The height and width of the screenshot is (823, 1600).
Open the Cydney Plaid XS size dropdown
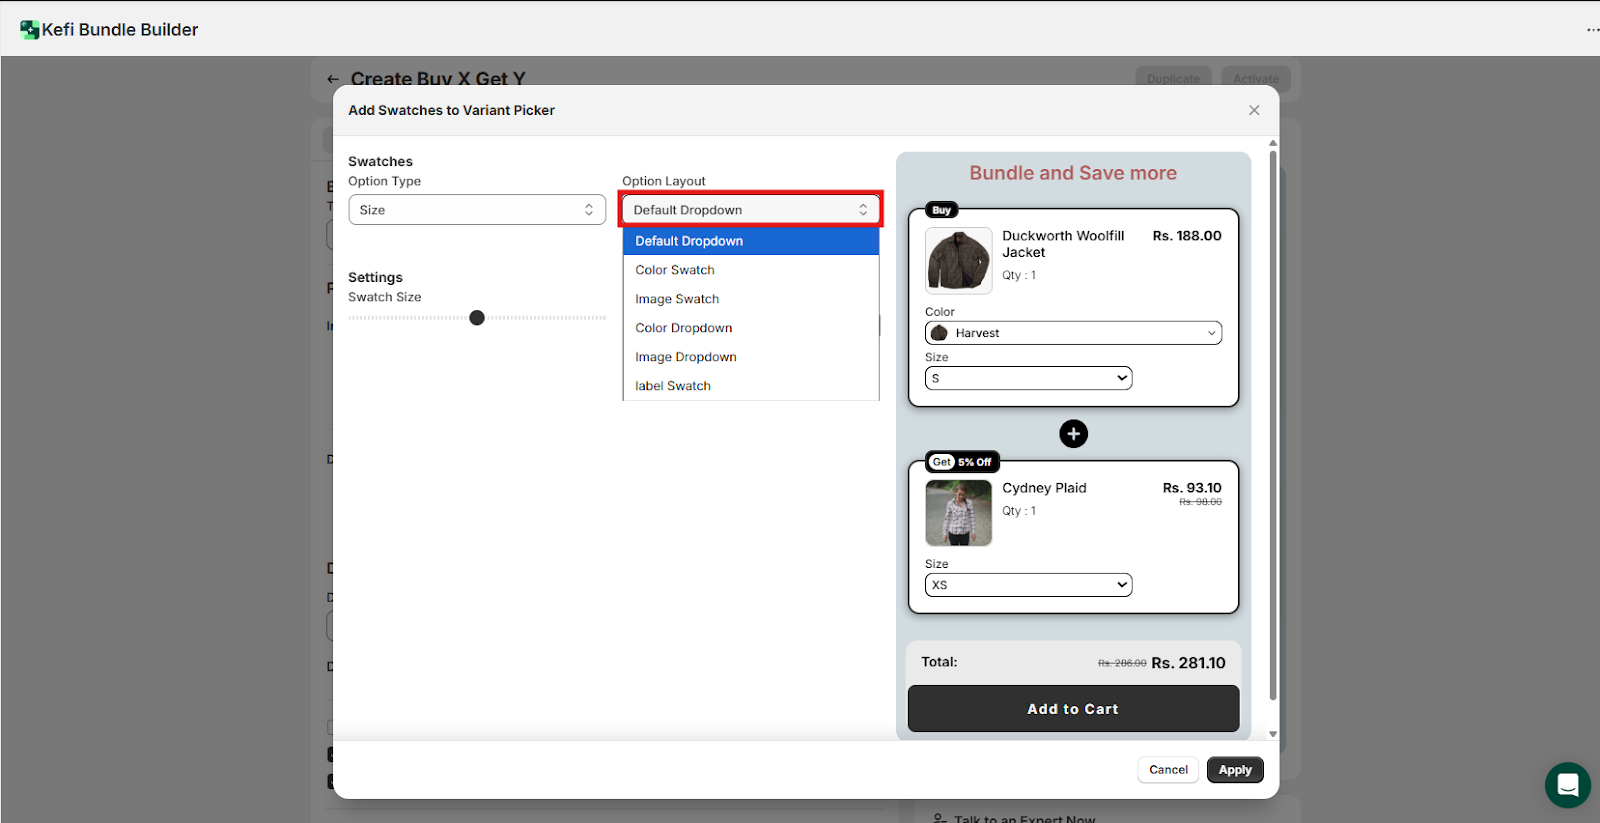coord(1028,585)
